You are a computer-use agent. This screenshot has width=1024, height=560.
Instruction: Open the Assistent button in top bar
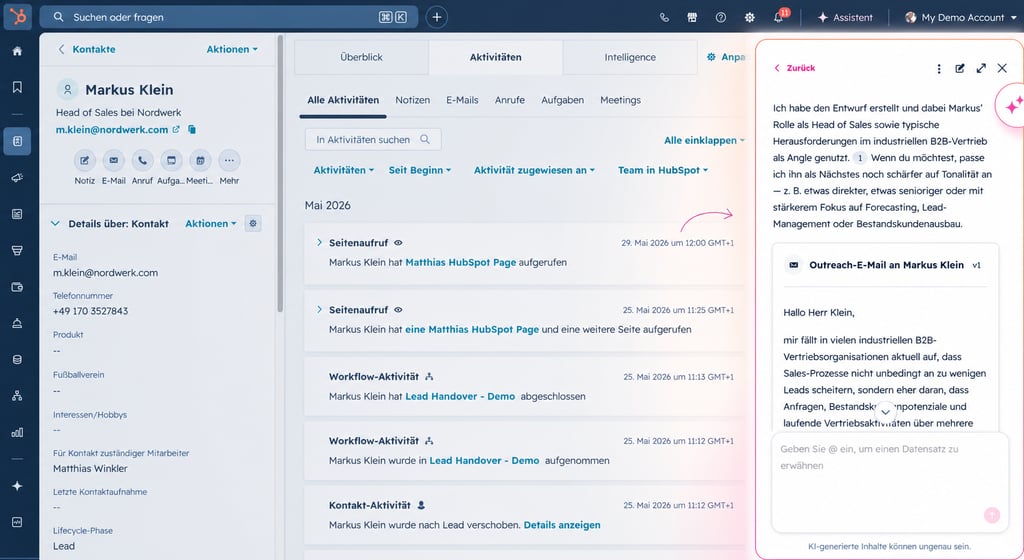[846, 18]
